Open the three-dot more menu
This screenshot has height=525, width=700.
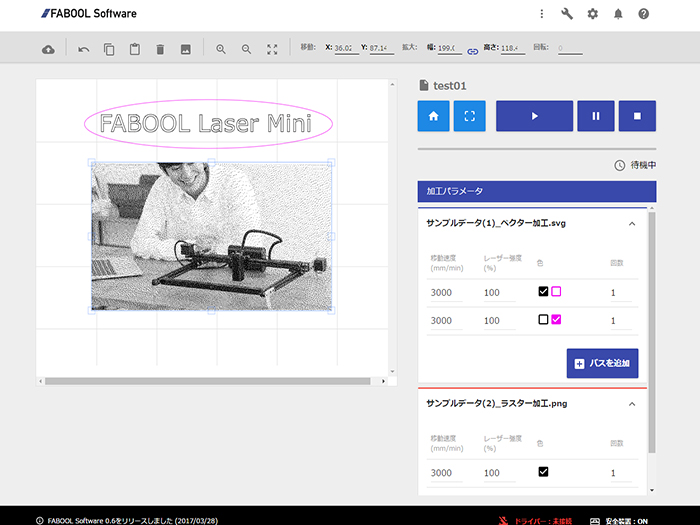click(542, 14)
